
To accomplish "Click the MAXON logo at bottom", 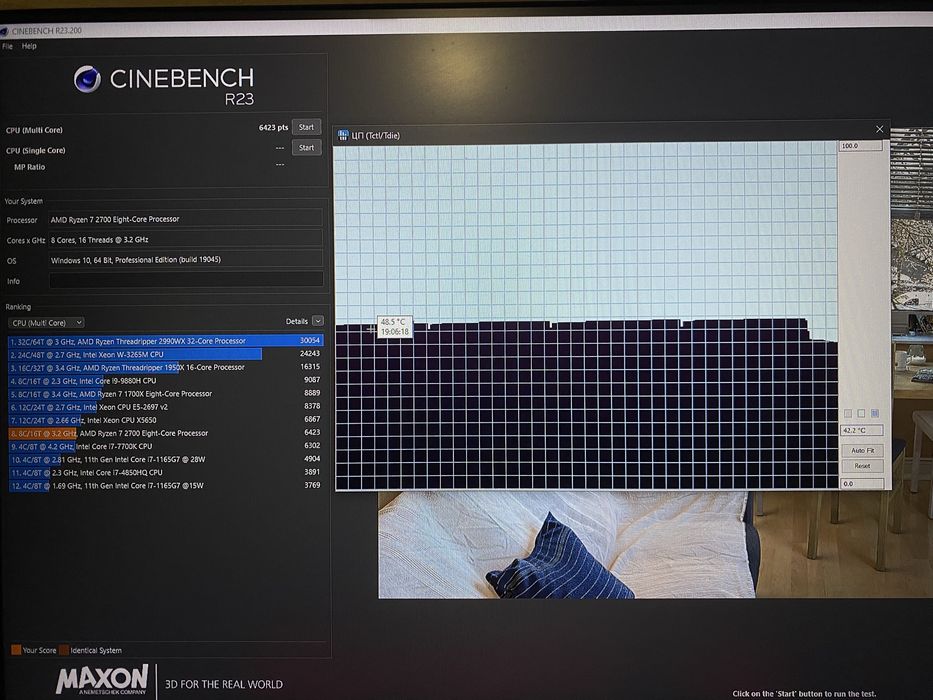I will tap(102, 680).
